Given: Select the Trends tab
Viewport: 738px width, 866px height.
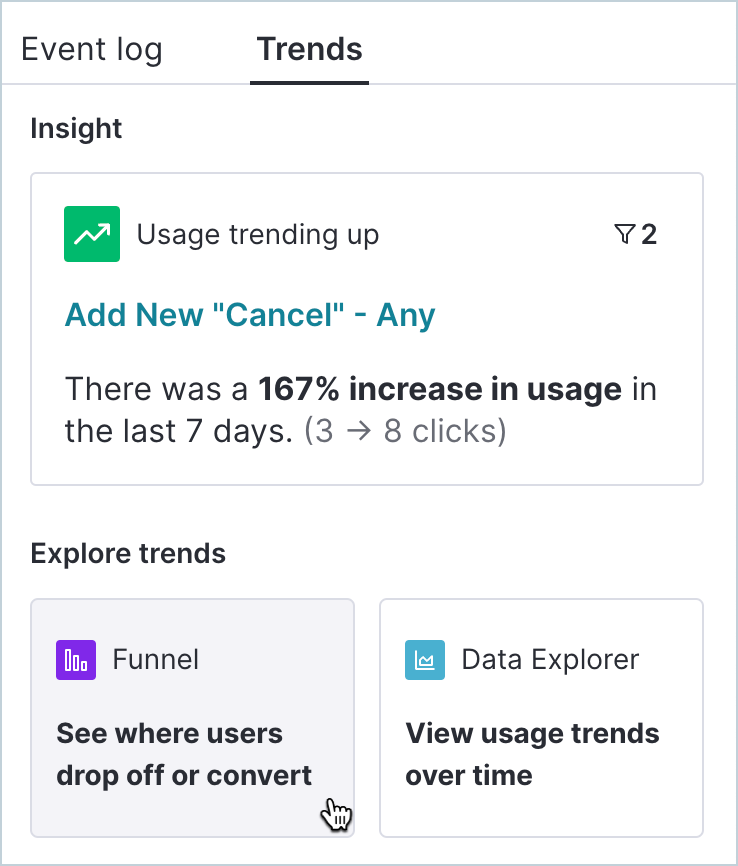Looking at the screenshot, I should [309, 49].
